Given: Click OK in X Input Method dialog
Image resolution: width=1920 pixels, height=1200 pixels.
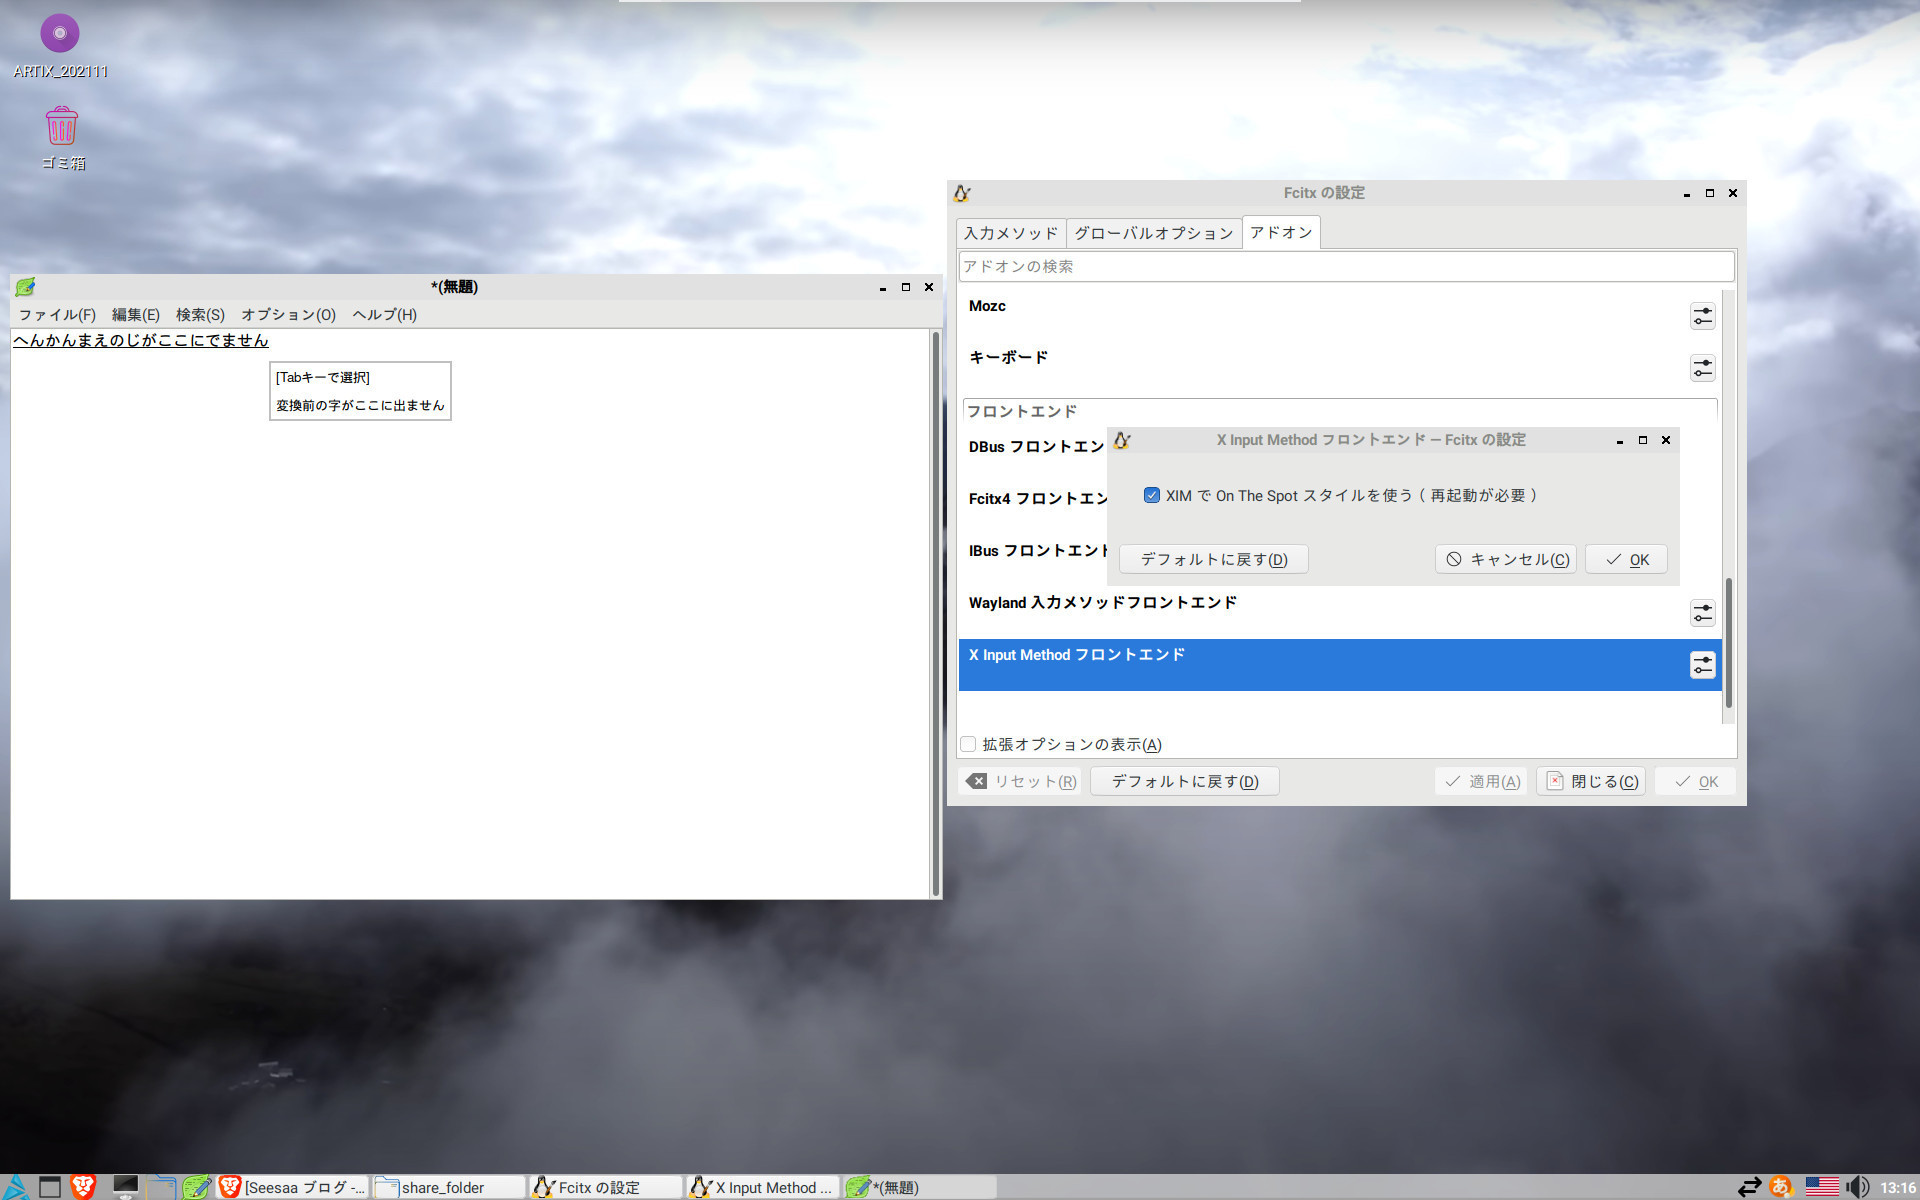Looking at the screenshot, I should pyautogui.click(x=1626, y=559).
